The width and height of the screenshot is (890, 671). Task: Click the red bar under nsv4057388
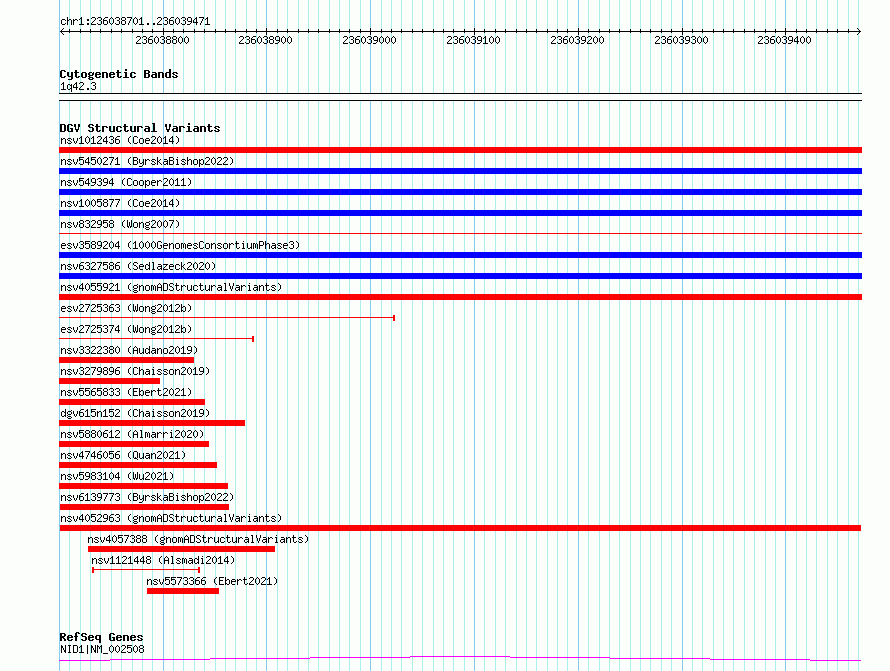[181, 549]
